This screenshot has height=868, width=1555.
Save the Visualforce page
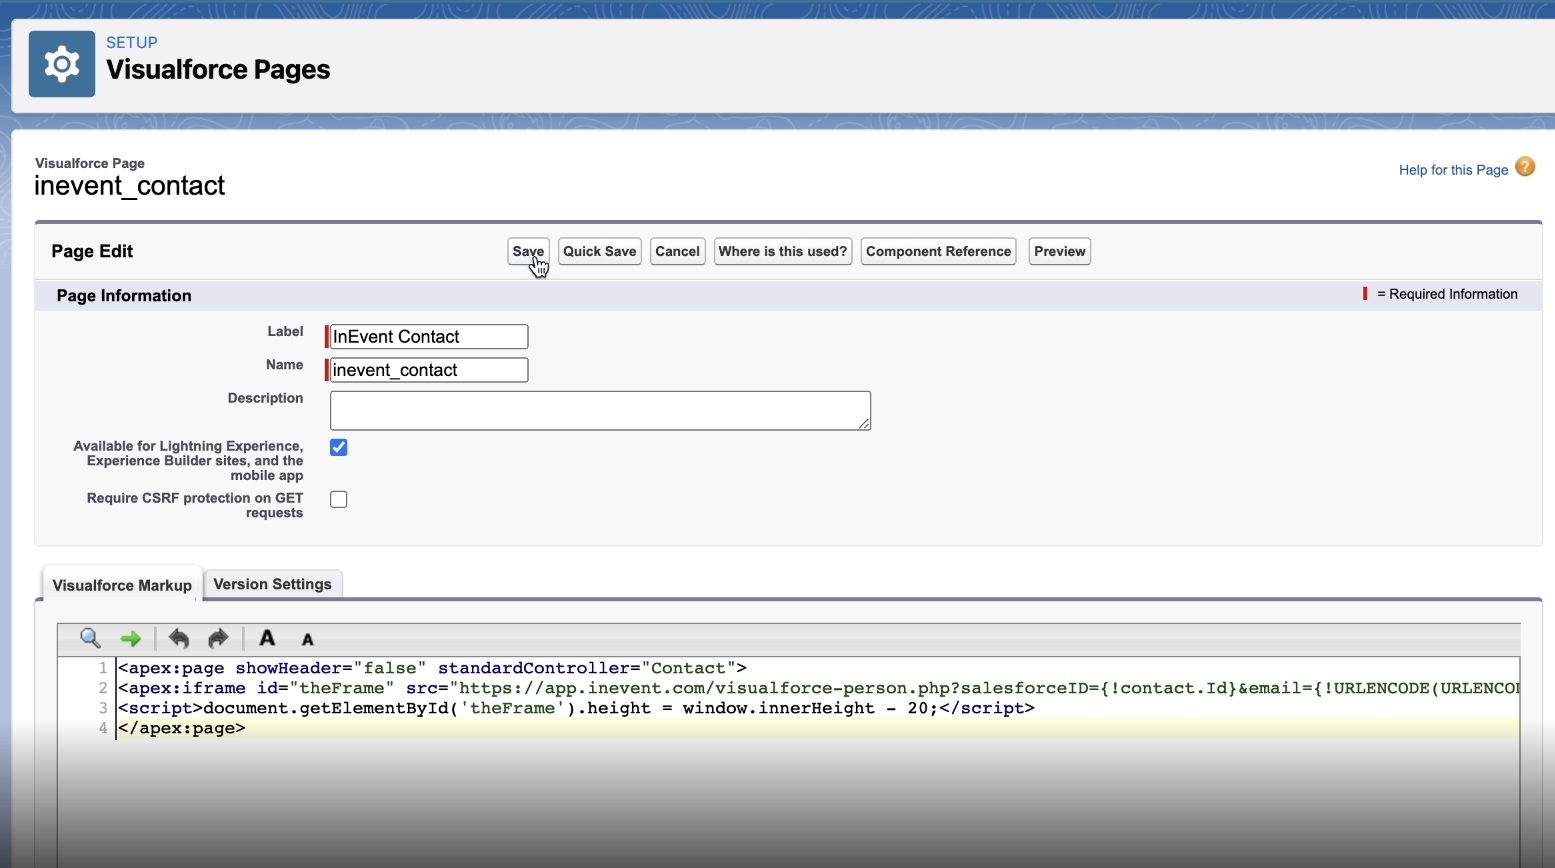pos(528,251)
